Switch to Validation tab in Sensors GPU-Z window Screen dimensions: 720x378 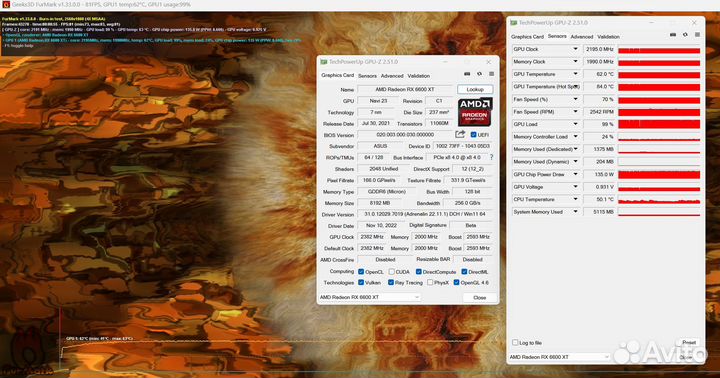608,37
